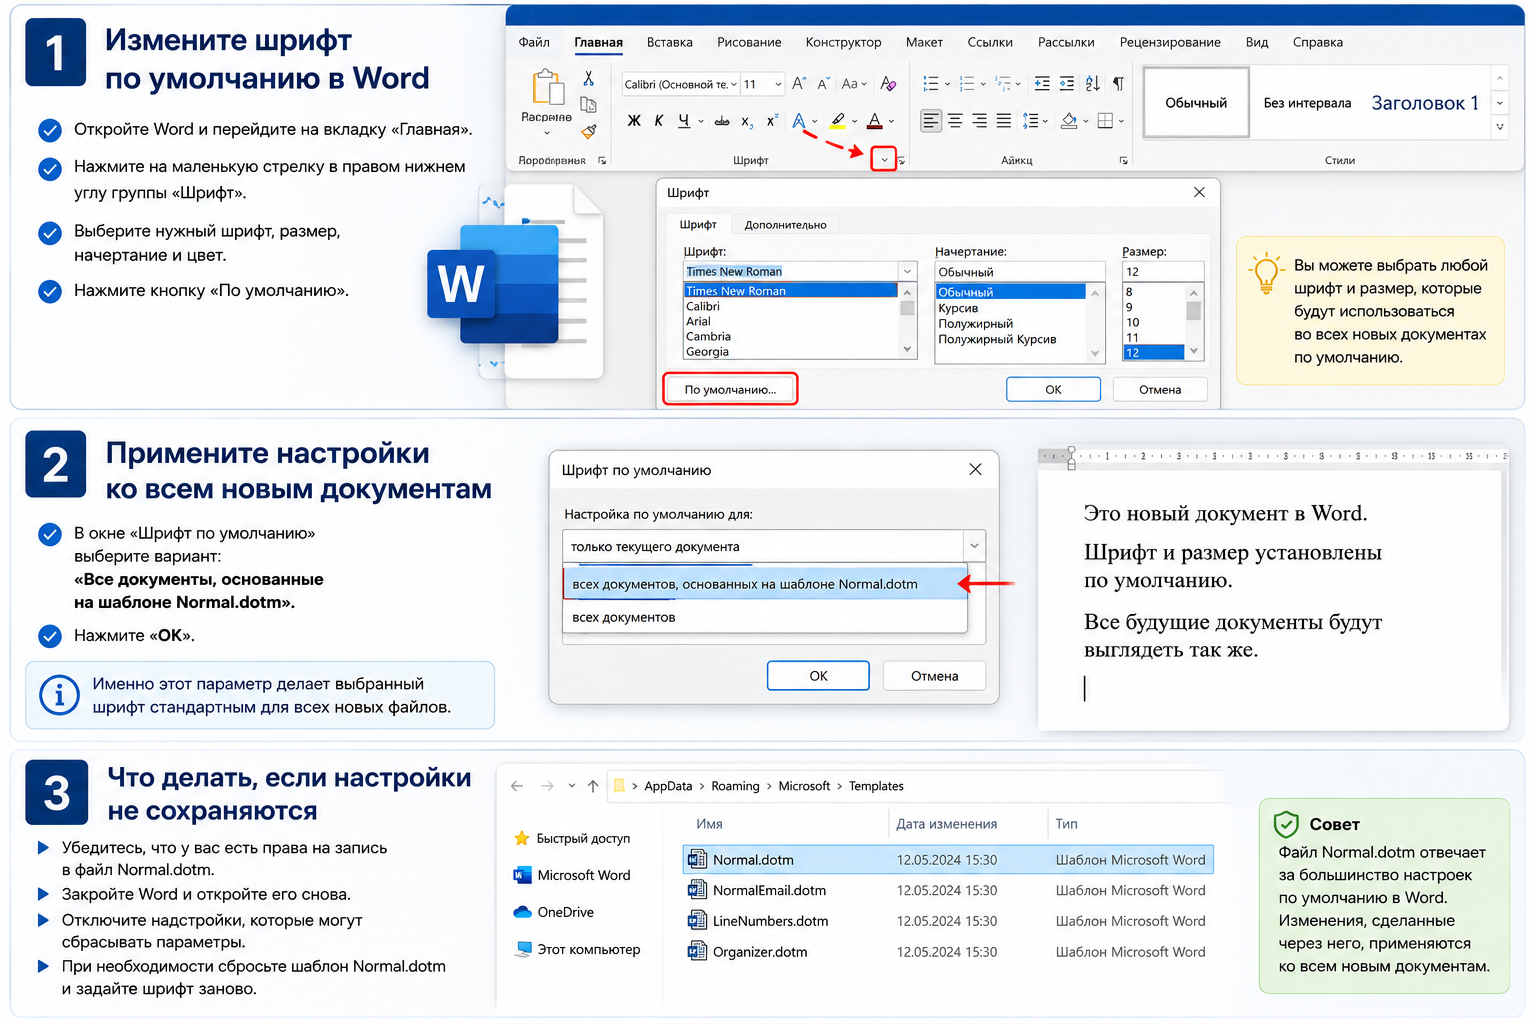Click the red font color button
This screenshot has width=1536, height=1024.
point(875,121)
